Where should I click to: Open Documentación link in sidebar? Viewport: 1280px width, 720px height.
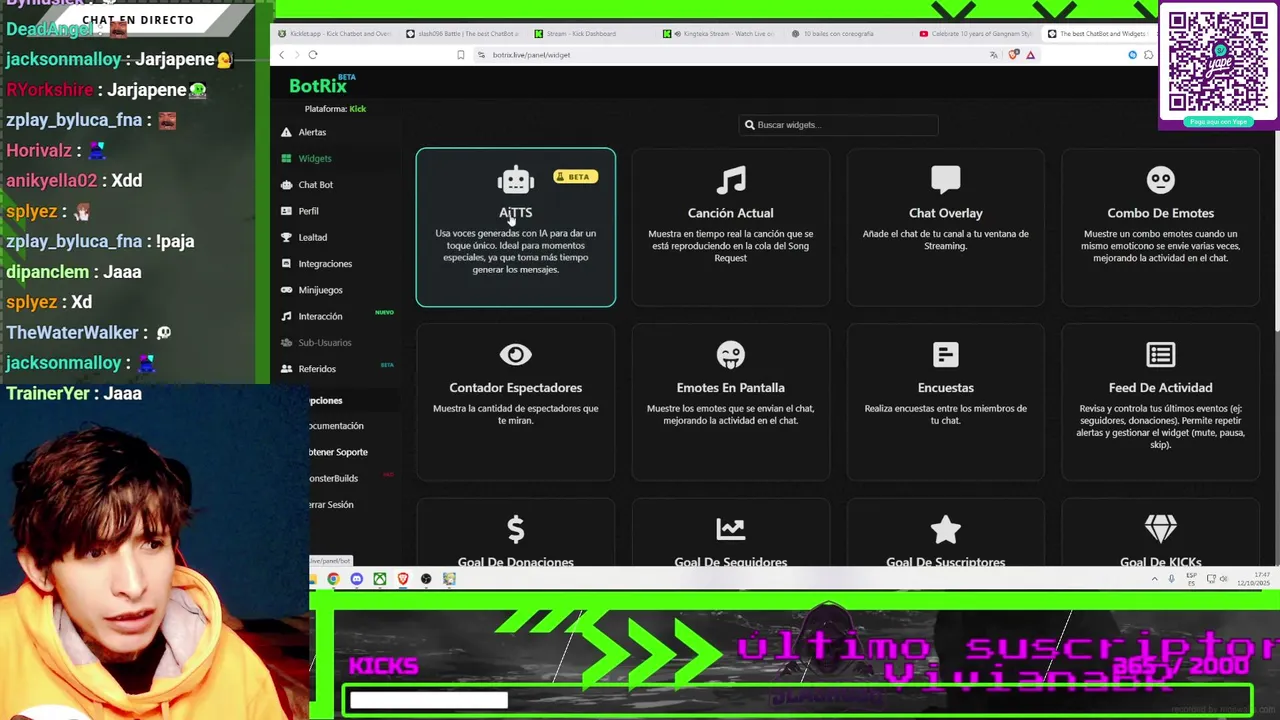[x=336, y=426]
